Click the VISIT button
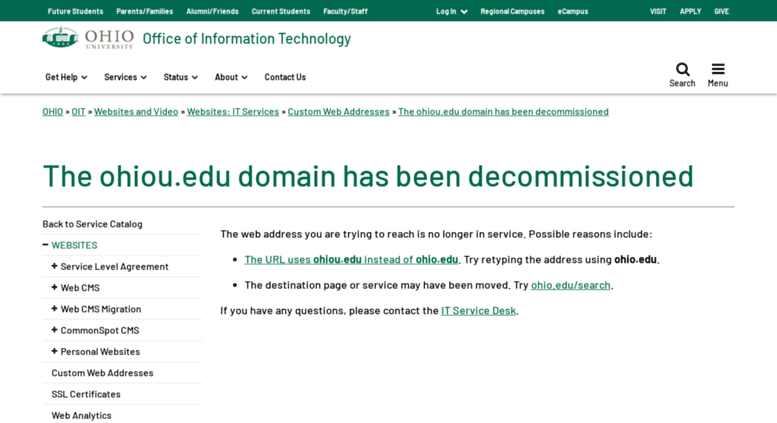The image size is (777, 423). click(658, 11)
